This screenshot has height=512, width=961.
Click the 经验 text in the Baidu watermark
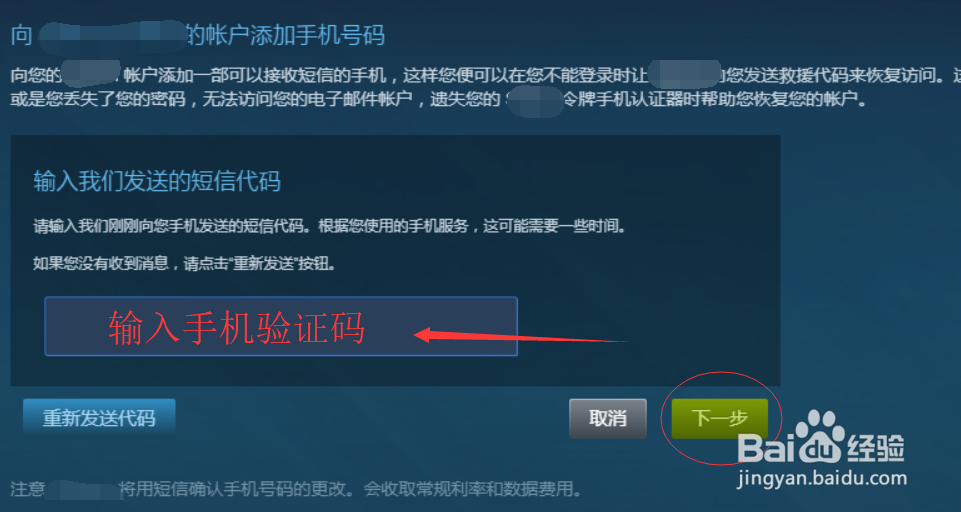tap(875, 448)
